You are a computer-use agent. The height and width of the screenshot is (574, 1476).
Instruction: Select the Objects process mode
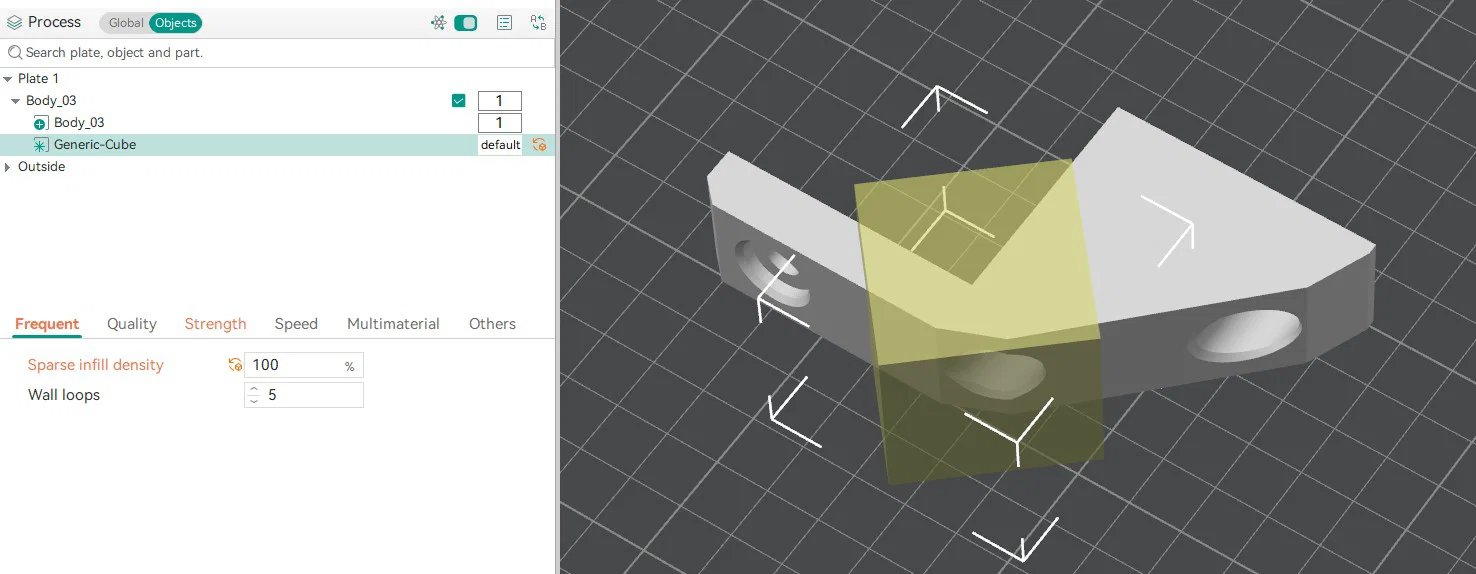point(176,23)
